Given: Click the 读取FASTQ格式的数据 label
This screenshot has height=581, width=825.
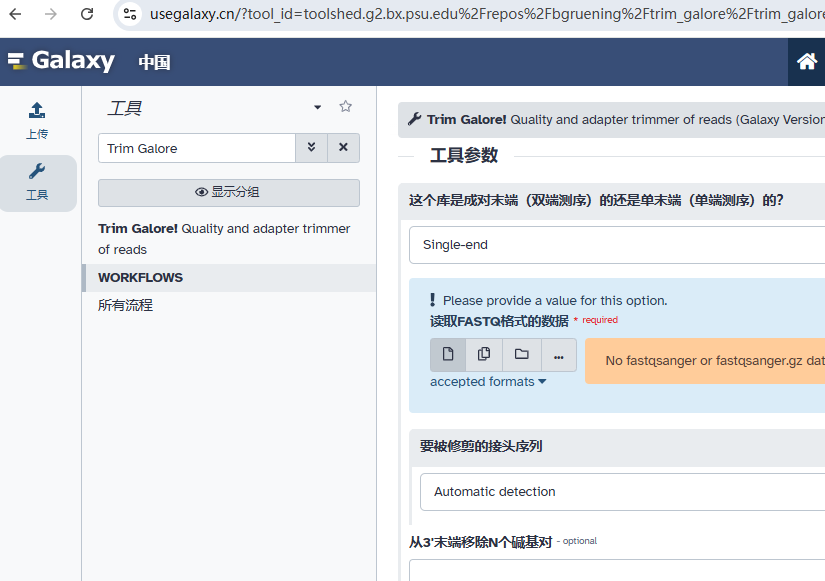Looking at the screenshot, I should pyautogui.click(x=499, y=321).
